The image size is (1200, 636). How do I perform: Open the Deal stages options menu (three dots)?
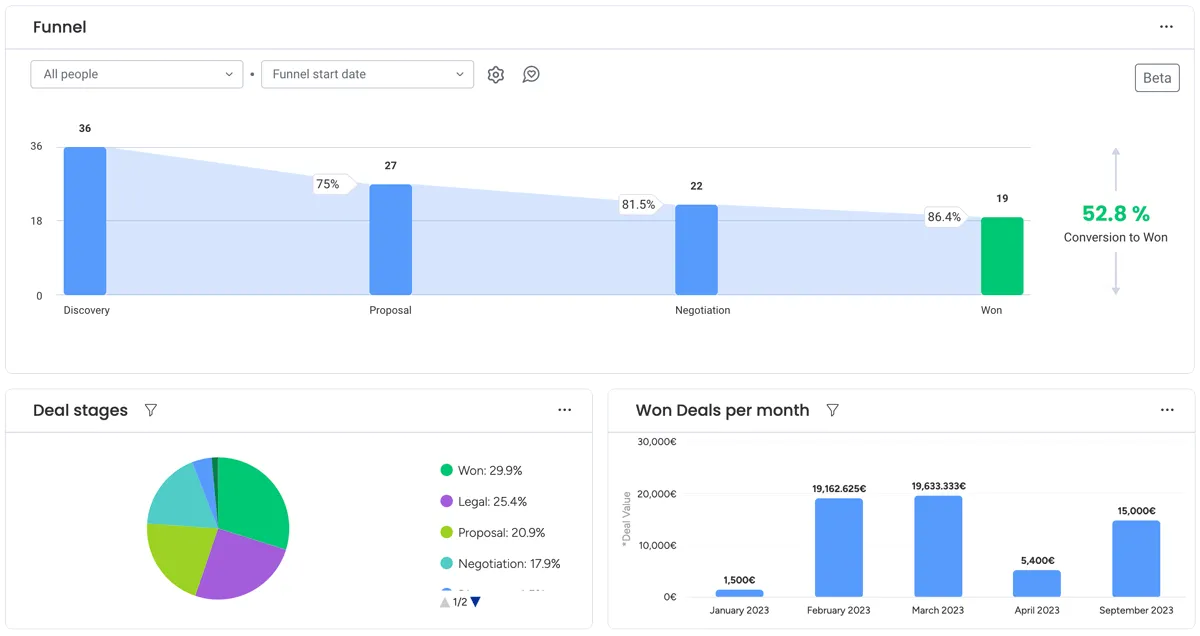click(565, 410)
